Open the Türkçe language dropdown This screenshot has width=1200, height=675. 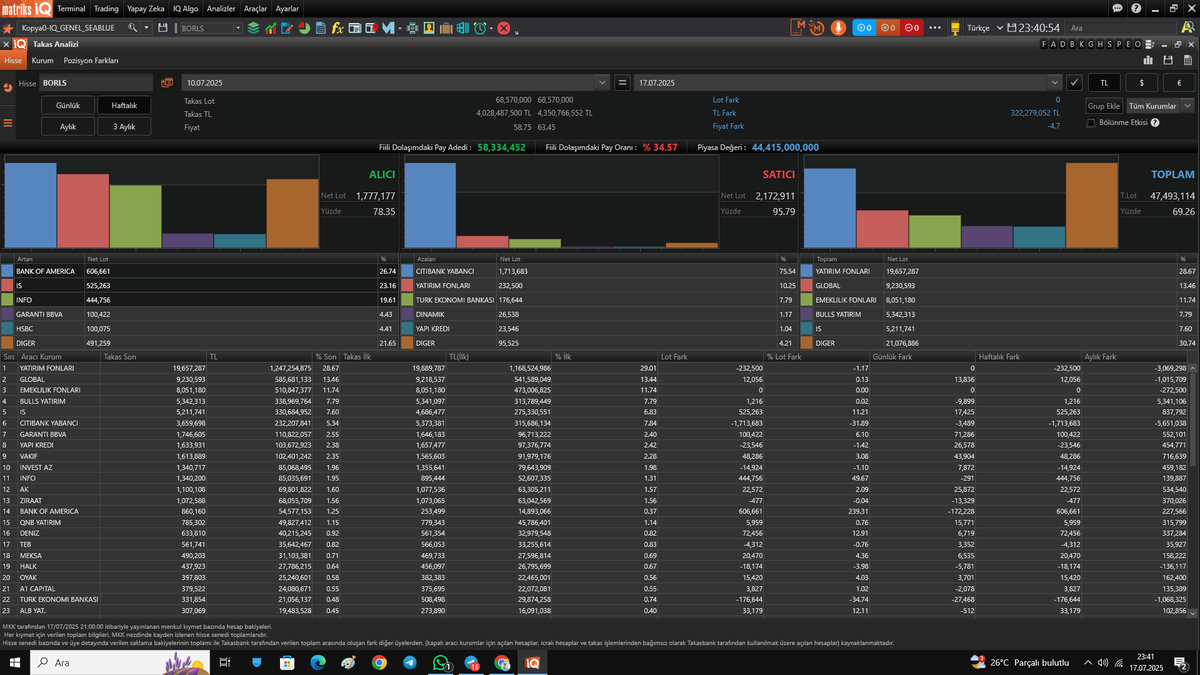pos(985,28)
